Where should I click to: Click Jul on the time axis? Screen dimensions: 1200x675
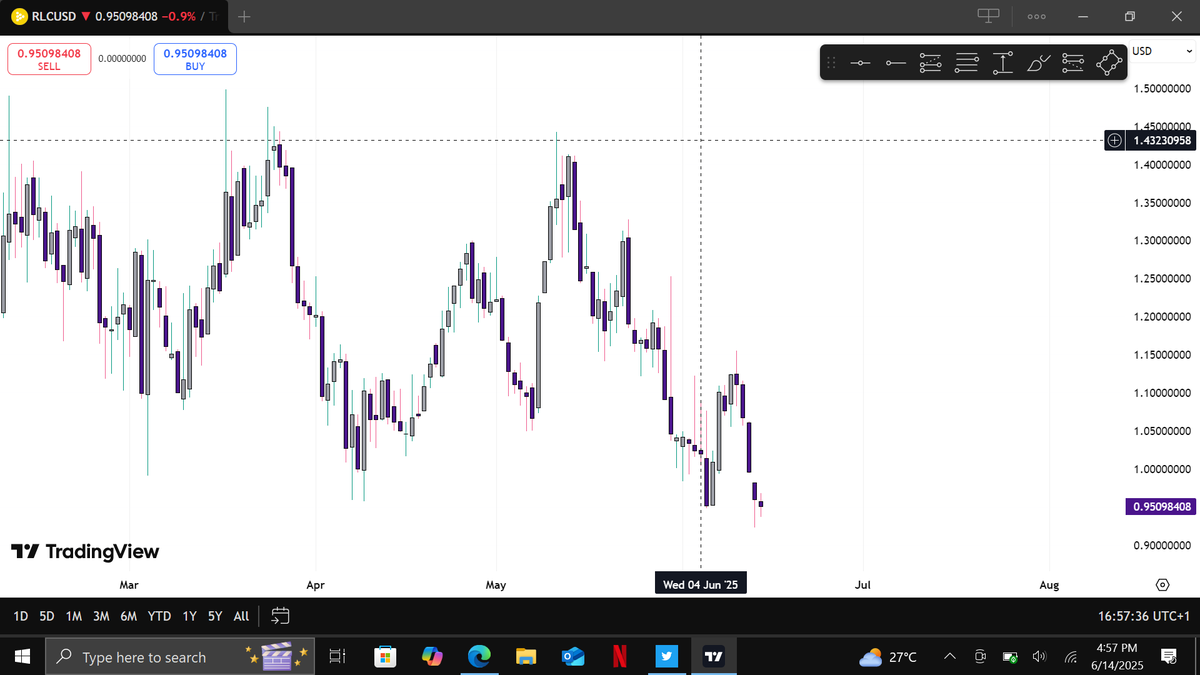(x=863, y=585)
